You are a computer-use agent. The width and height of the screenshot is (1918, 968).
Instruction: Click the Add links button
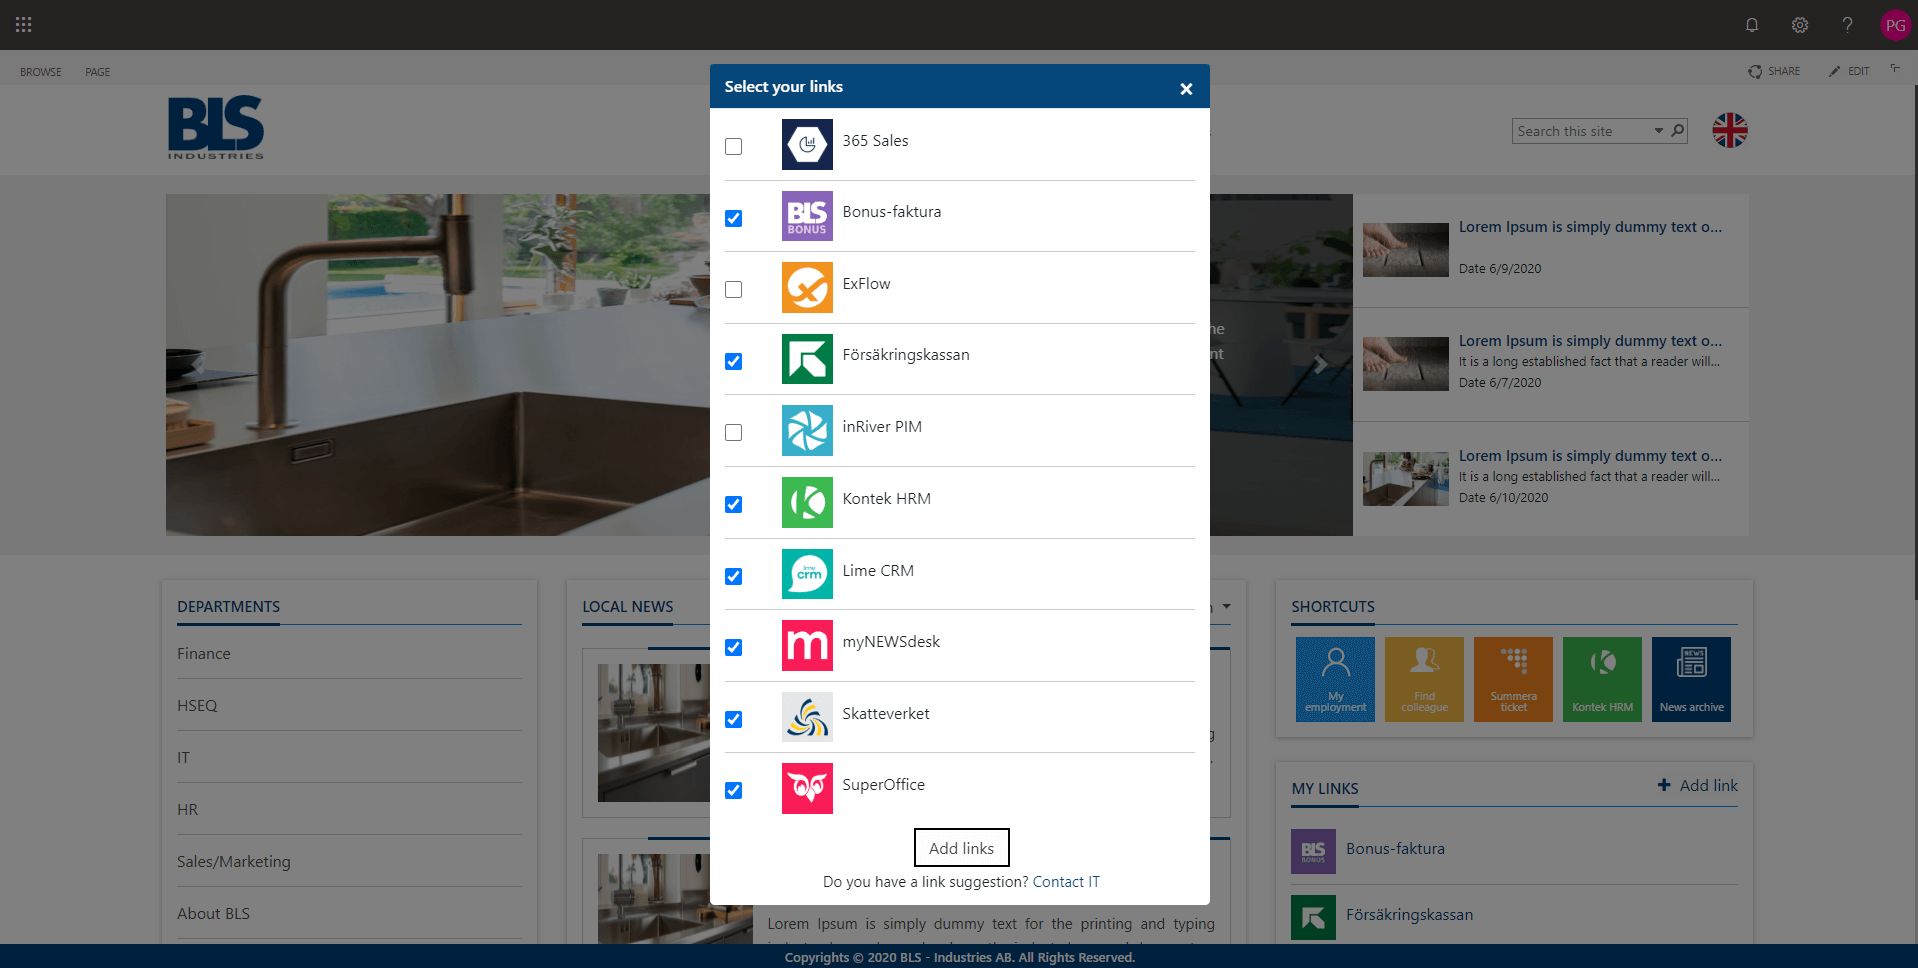tap(961, 847)
